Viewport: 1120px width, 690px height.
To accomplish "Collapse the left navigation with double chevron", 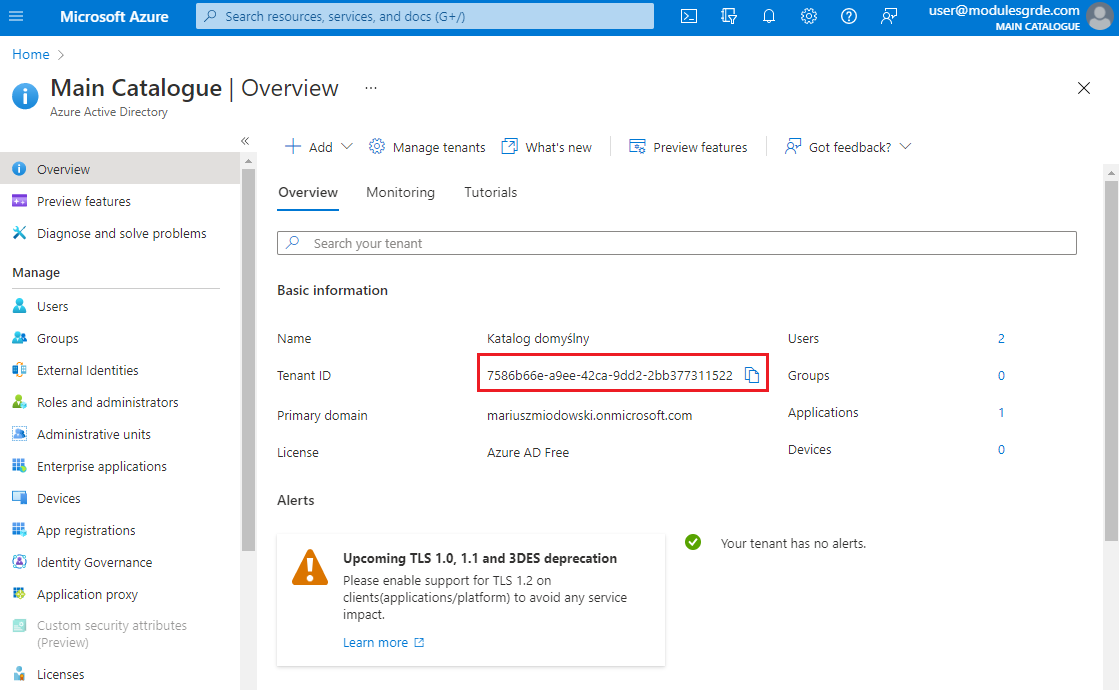I will click(245, 141).
